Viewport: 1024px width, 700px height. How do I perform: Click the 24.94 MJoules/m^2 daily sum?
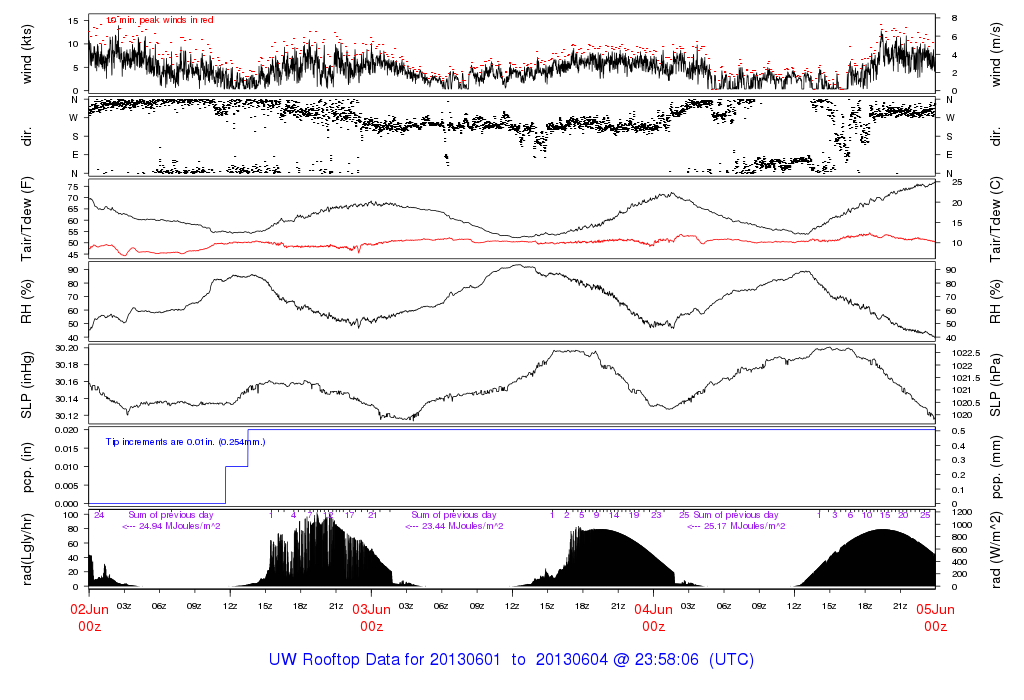[171, 526]
